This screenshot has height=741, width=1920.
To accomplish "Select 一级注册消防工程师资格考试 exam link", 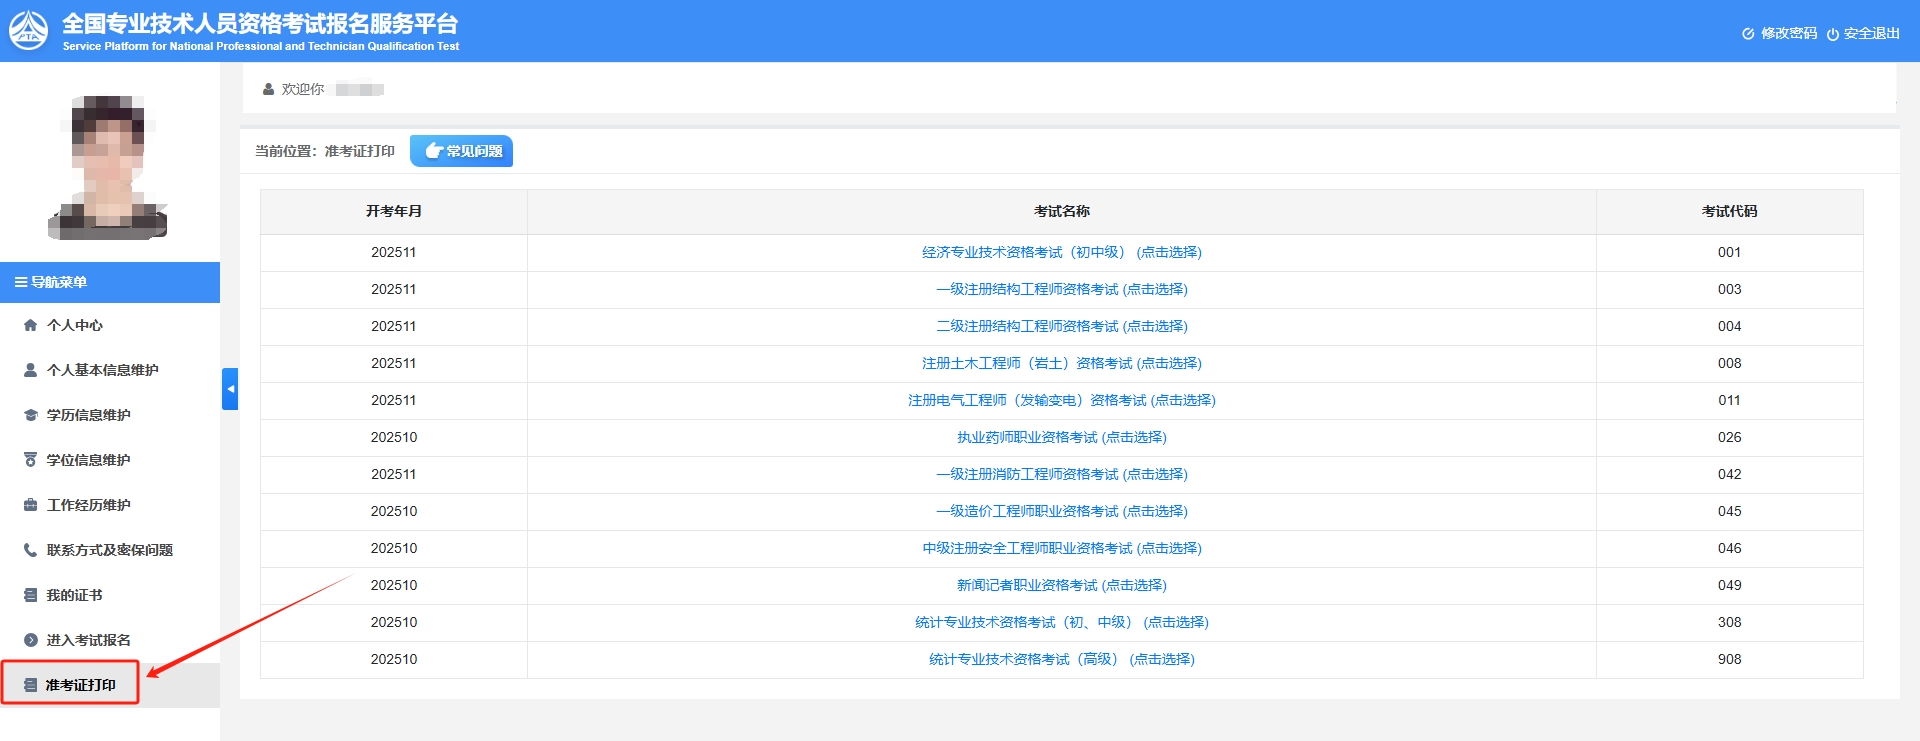I will pos(1061,474).
